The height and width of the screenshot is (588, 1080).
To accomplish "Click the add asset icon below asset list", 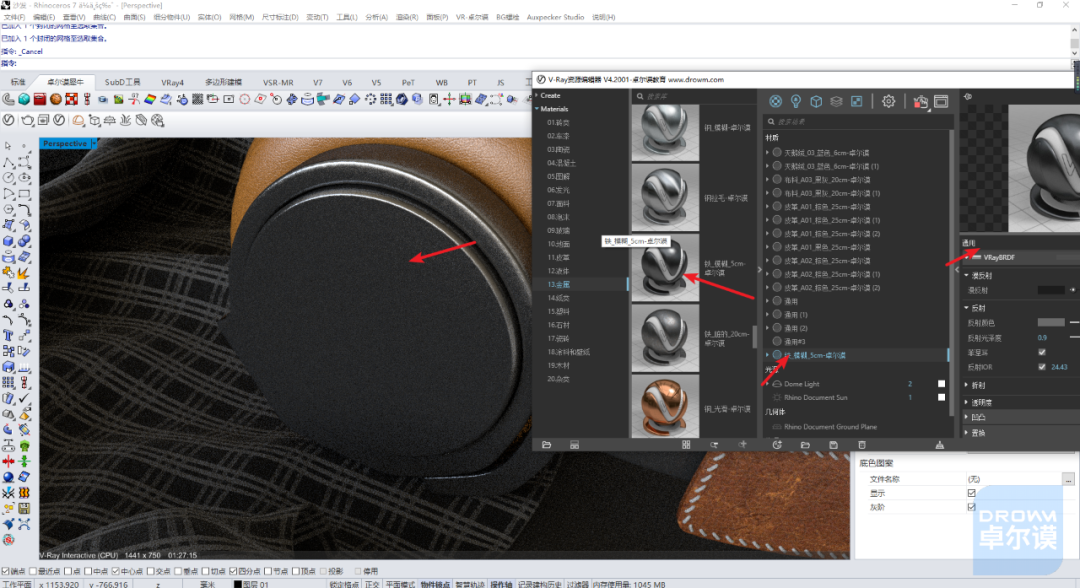I will pos(777,445).
